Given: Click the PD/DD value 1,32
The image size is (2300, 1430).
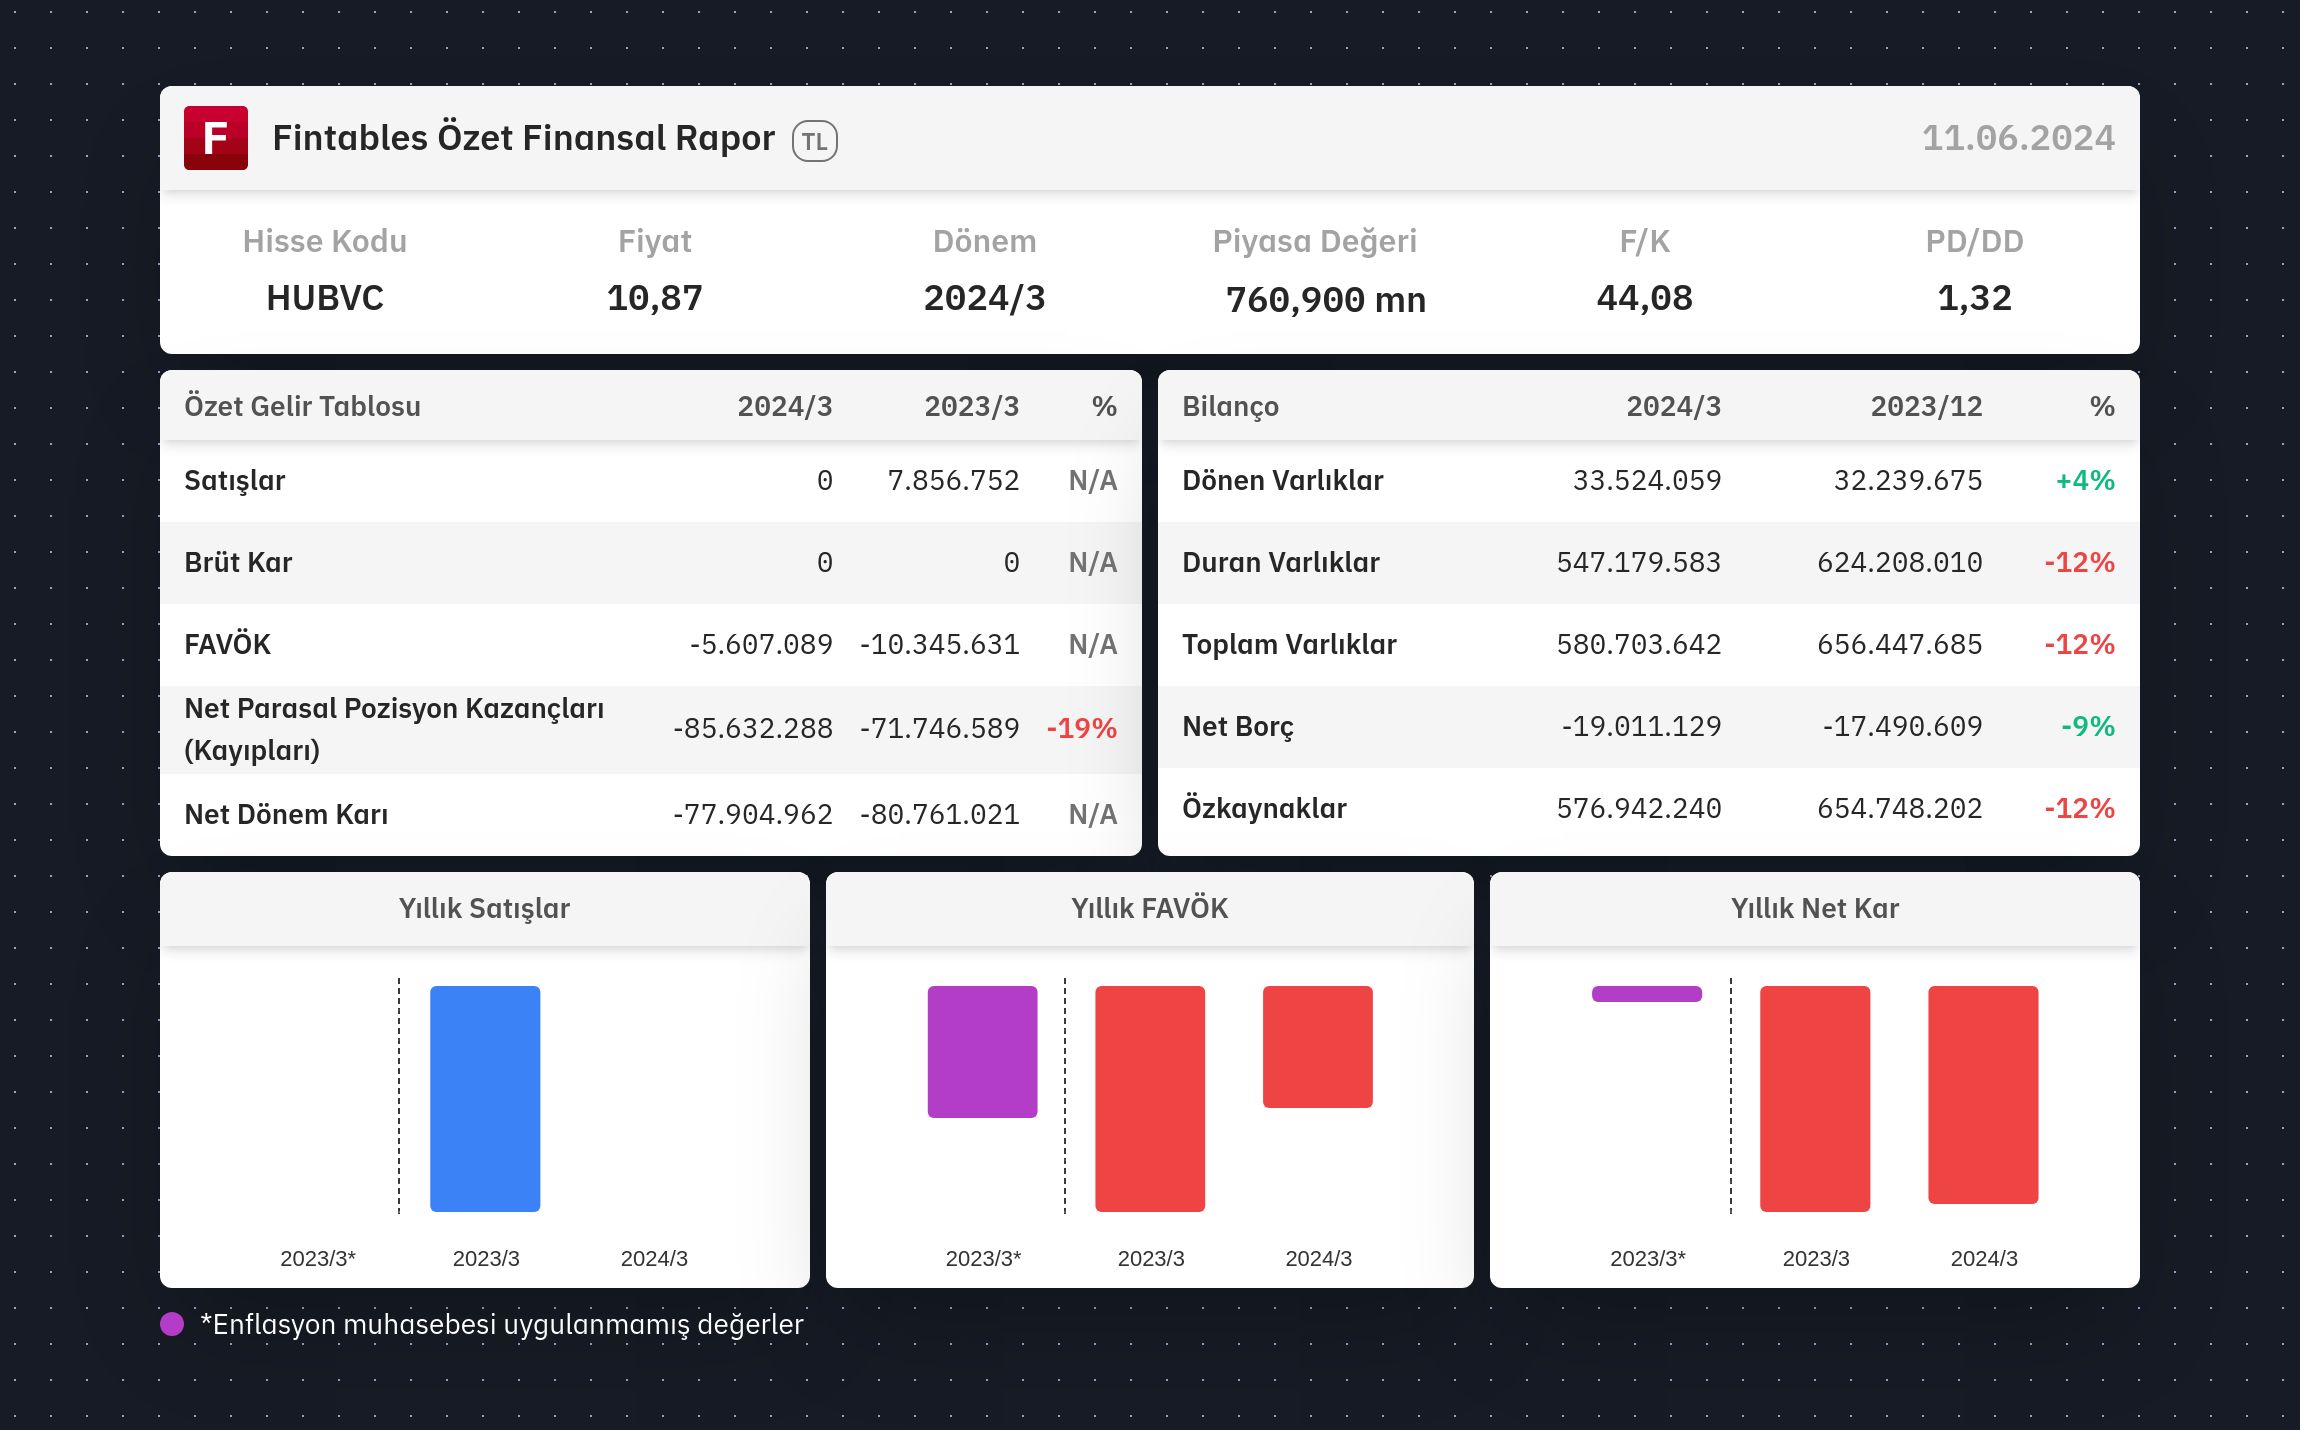Looking at the screenshot, I should tap(1975, 298).
